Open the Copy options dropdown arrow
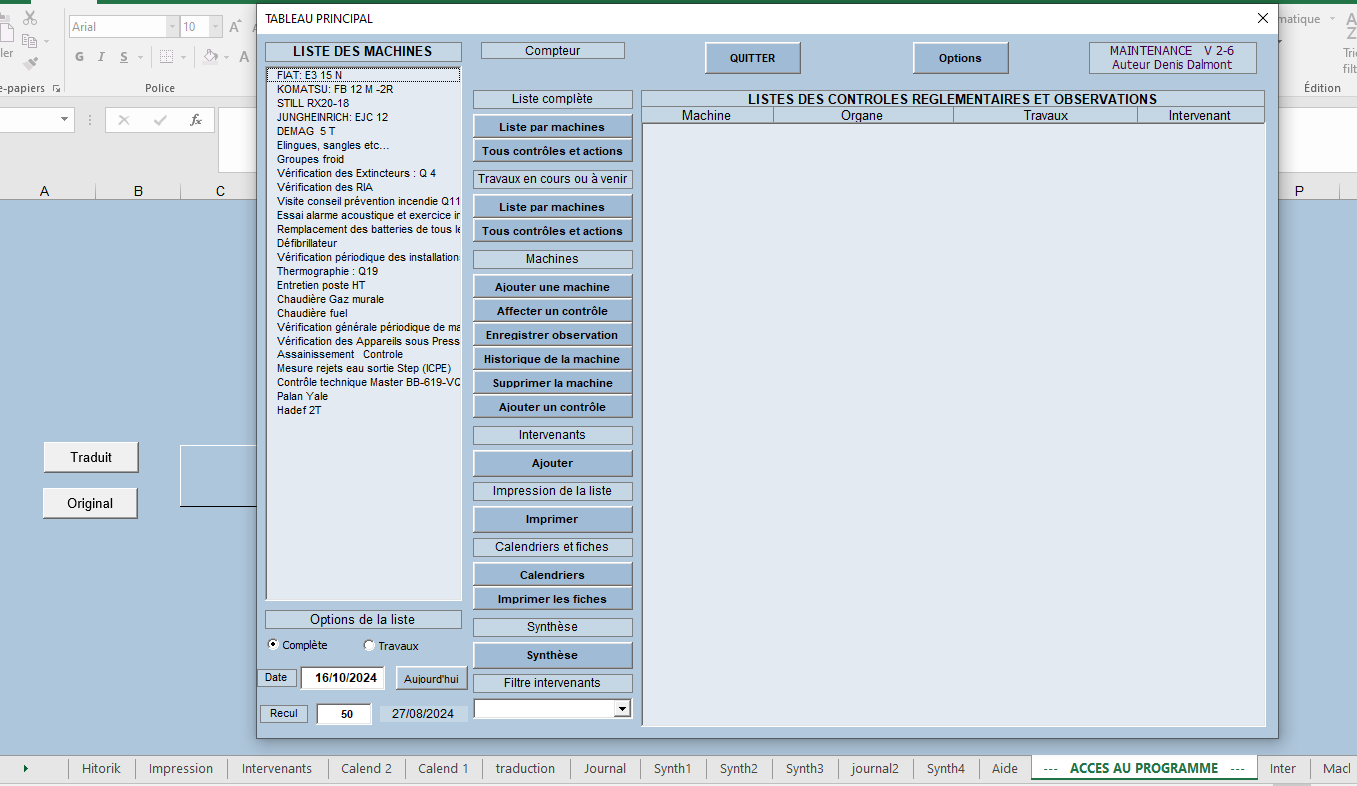The image size is (1357, 786). pyautogui.click(x=46, y=41)
